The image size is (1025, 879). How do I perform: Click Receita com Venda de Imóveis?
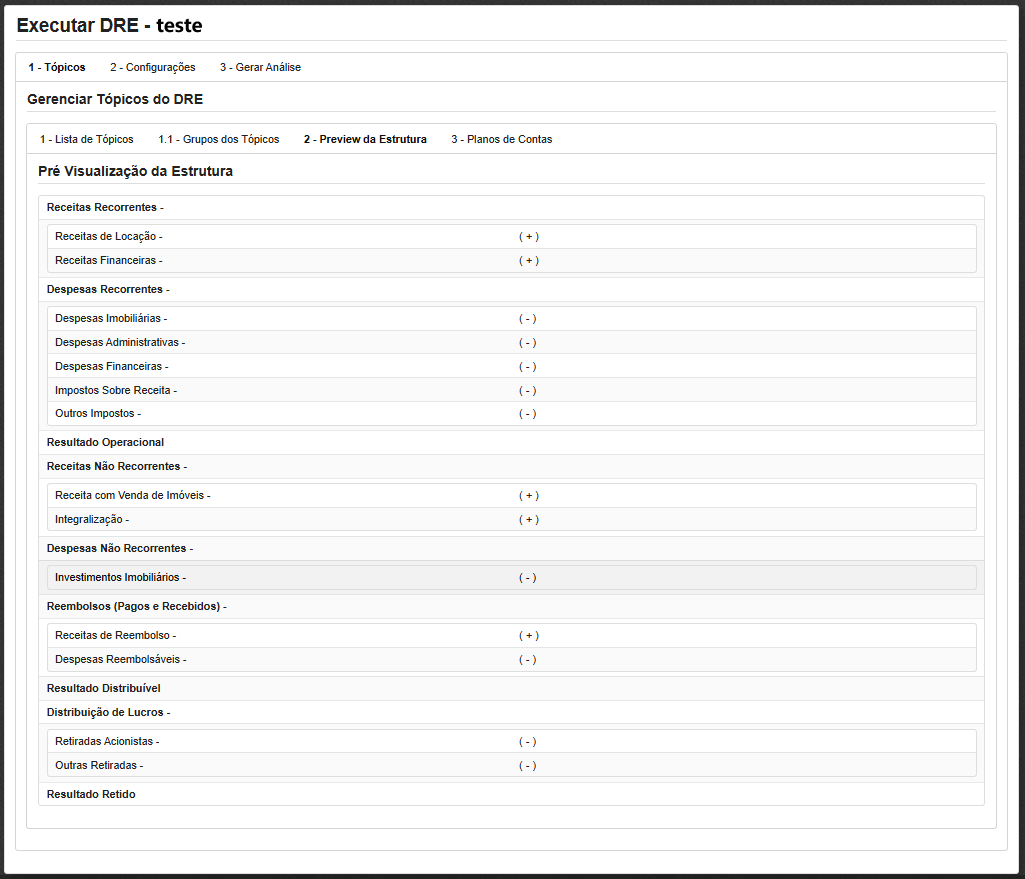pyautogui.click(x=132, y=495)
